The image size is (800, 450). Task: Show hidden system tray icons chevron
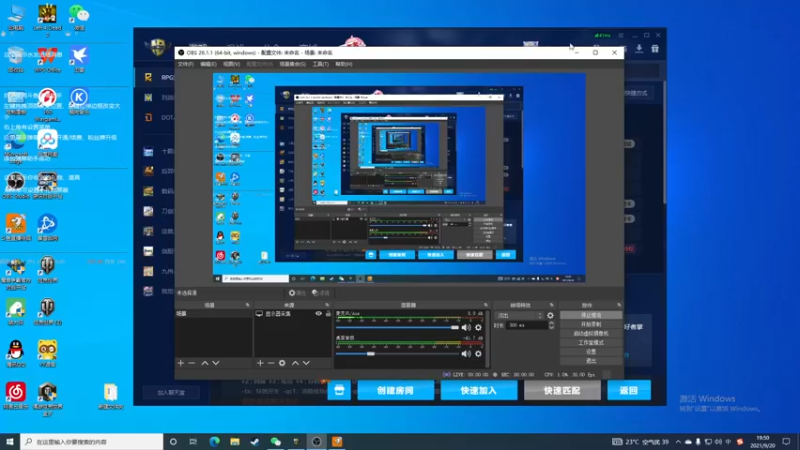tap(678, 442)
